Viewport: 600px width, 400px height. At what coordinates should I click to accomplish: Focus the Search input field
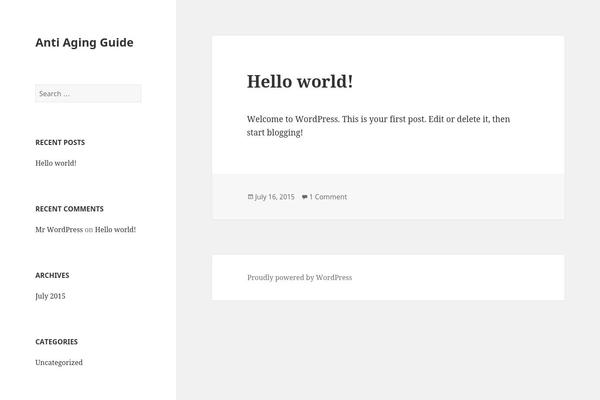click(88, 93)
